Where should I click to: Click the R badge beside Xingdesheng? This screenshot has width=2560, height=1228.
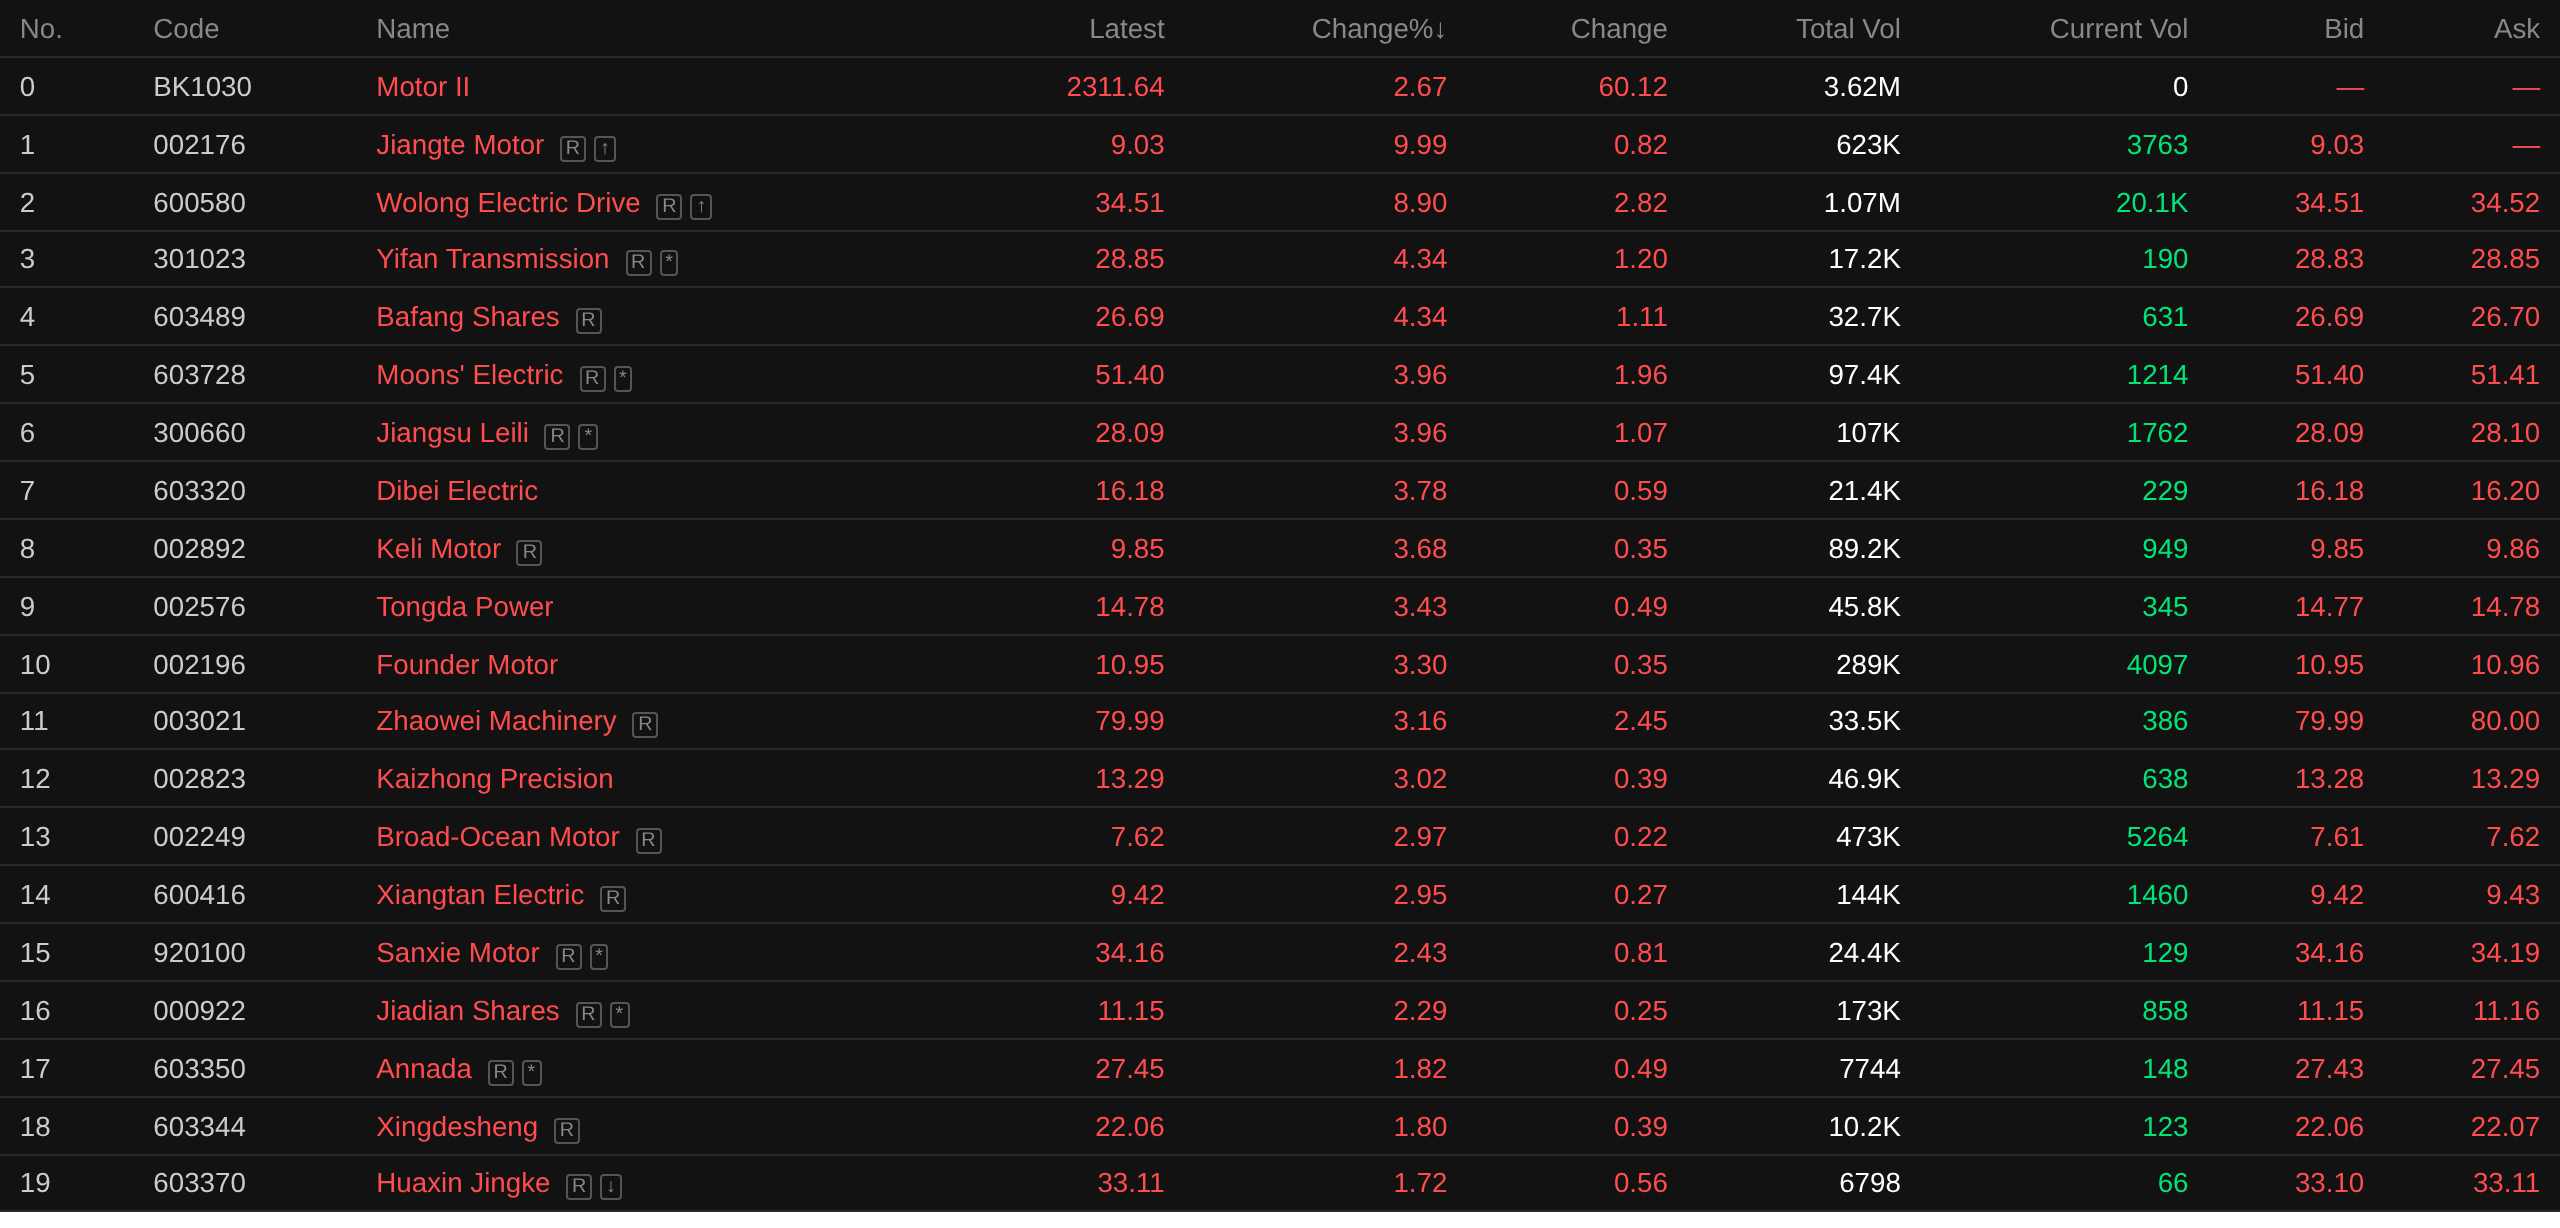pyautogui.click(x=567, y=1130)
